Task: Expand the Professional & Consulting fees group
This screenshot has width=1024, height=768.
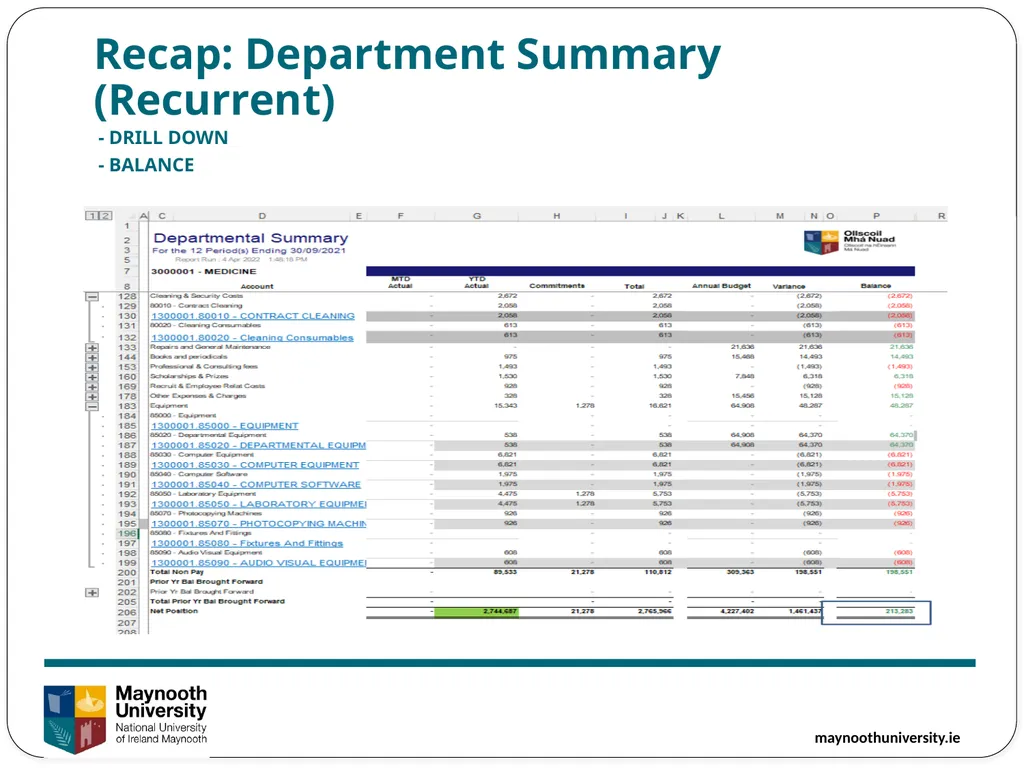Action: [92, 368]
